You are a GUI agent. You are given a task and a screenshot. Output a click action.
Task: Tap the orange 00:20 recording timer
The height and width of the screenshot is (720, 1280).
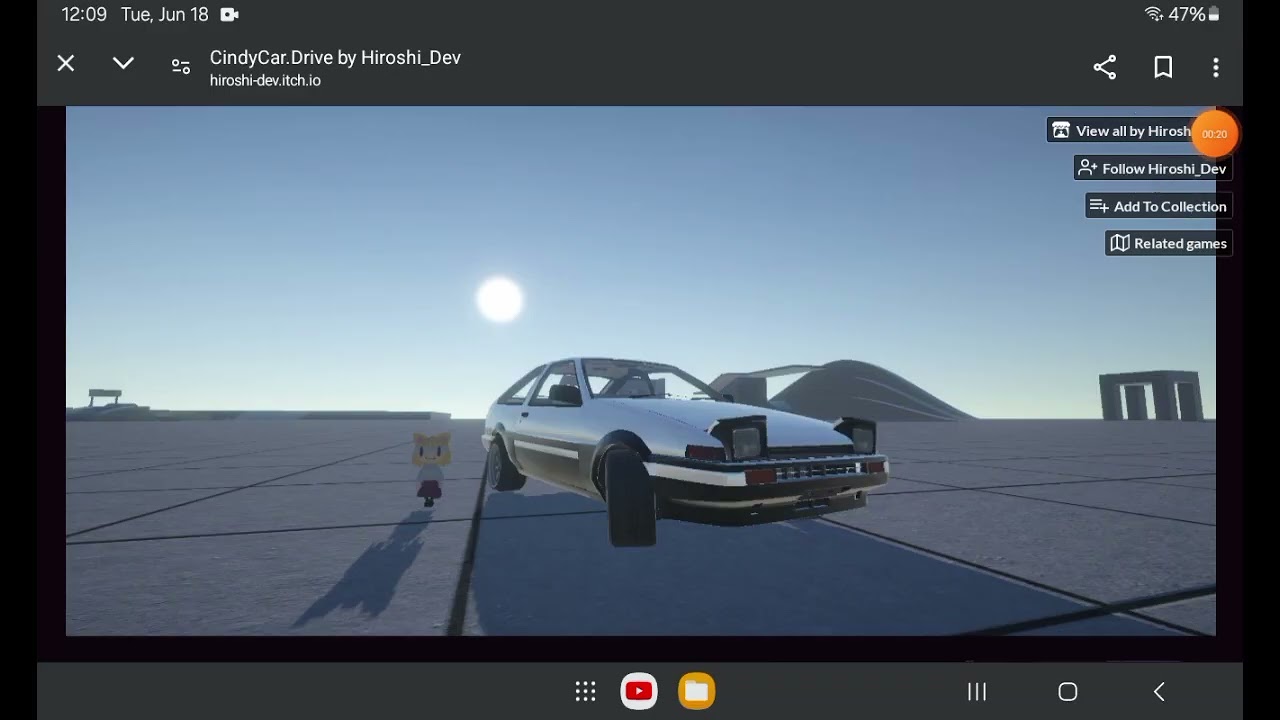1215,134
